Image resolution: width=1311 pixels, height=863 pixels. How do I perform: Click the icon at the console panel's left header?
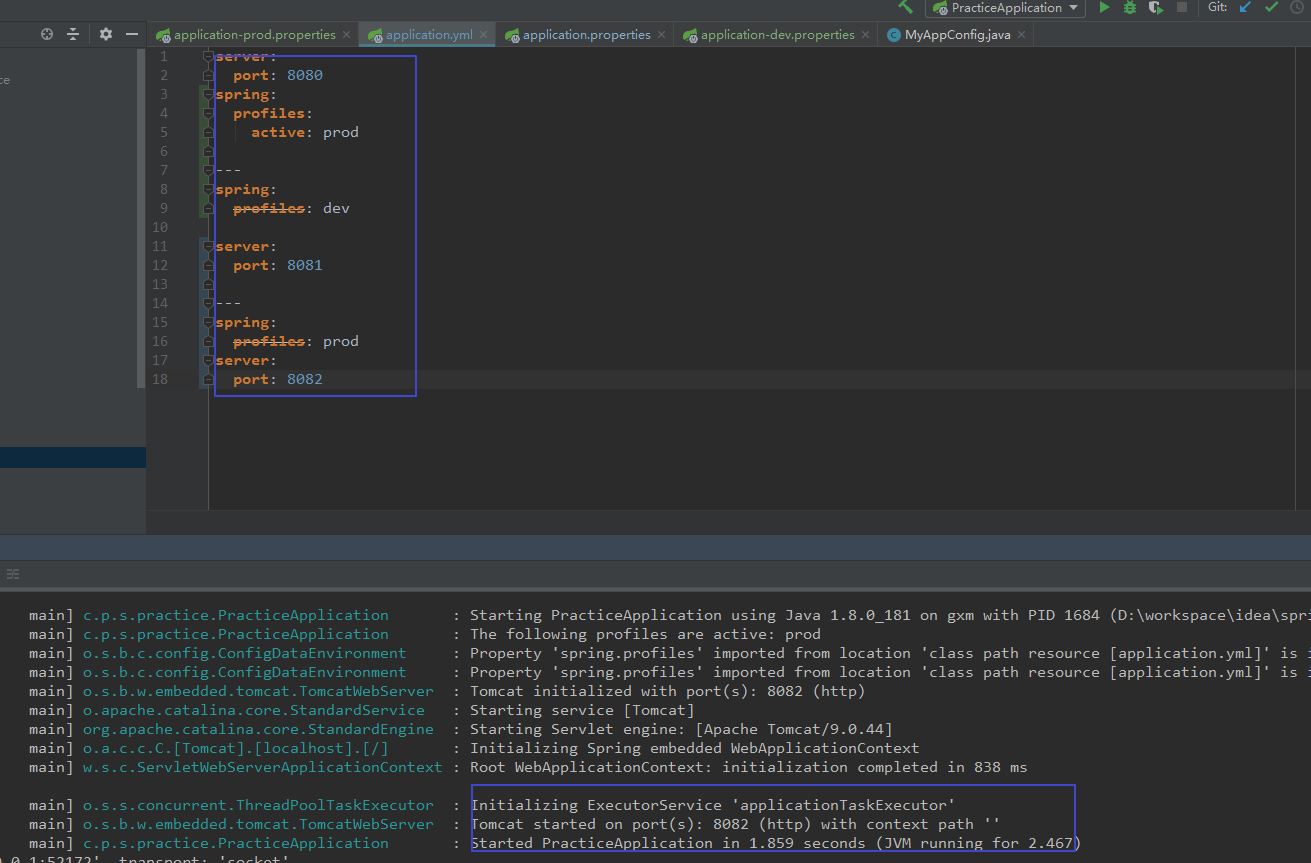(x=13, y=574)
